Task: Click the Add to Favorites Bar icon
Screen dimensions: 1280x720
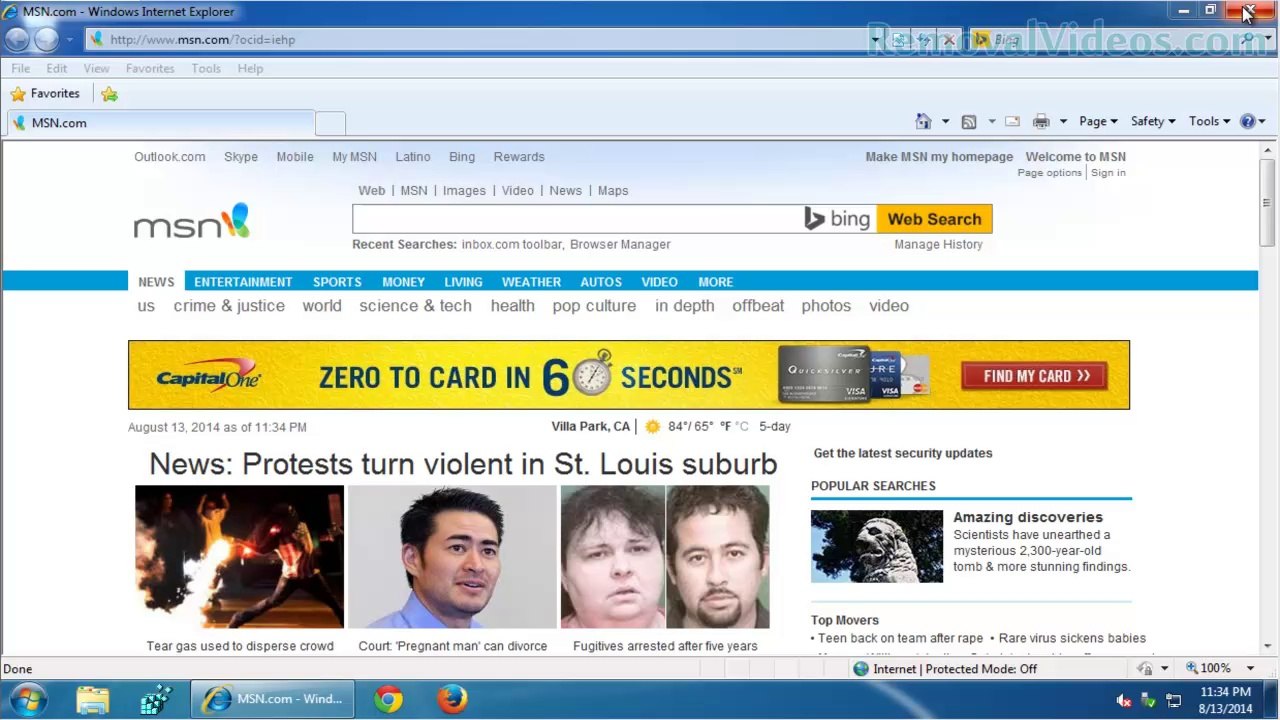Action: tap(110, 94)
